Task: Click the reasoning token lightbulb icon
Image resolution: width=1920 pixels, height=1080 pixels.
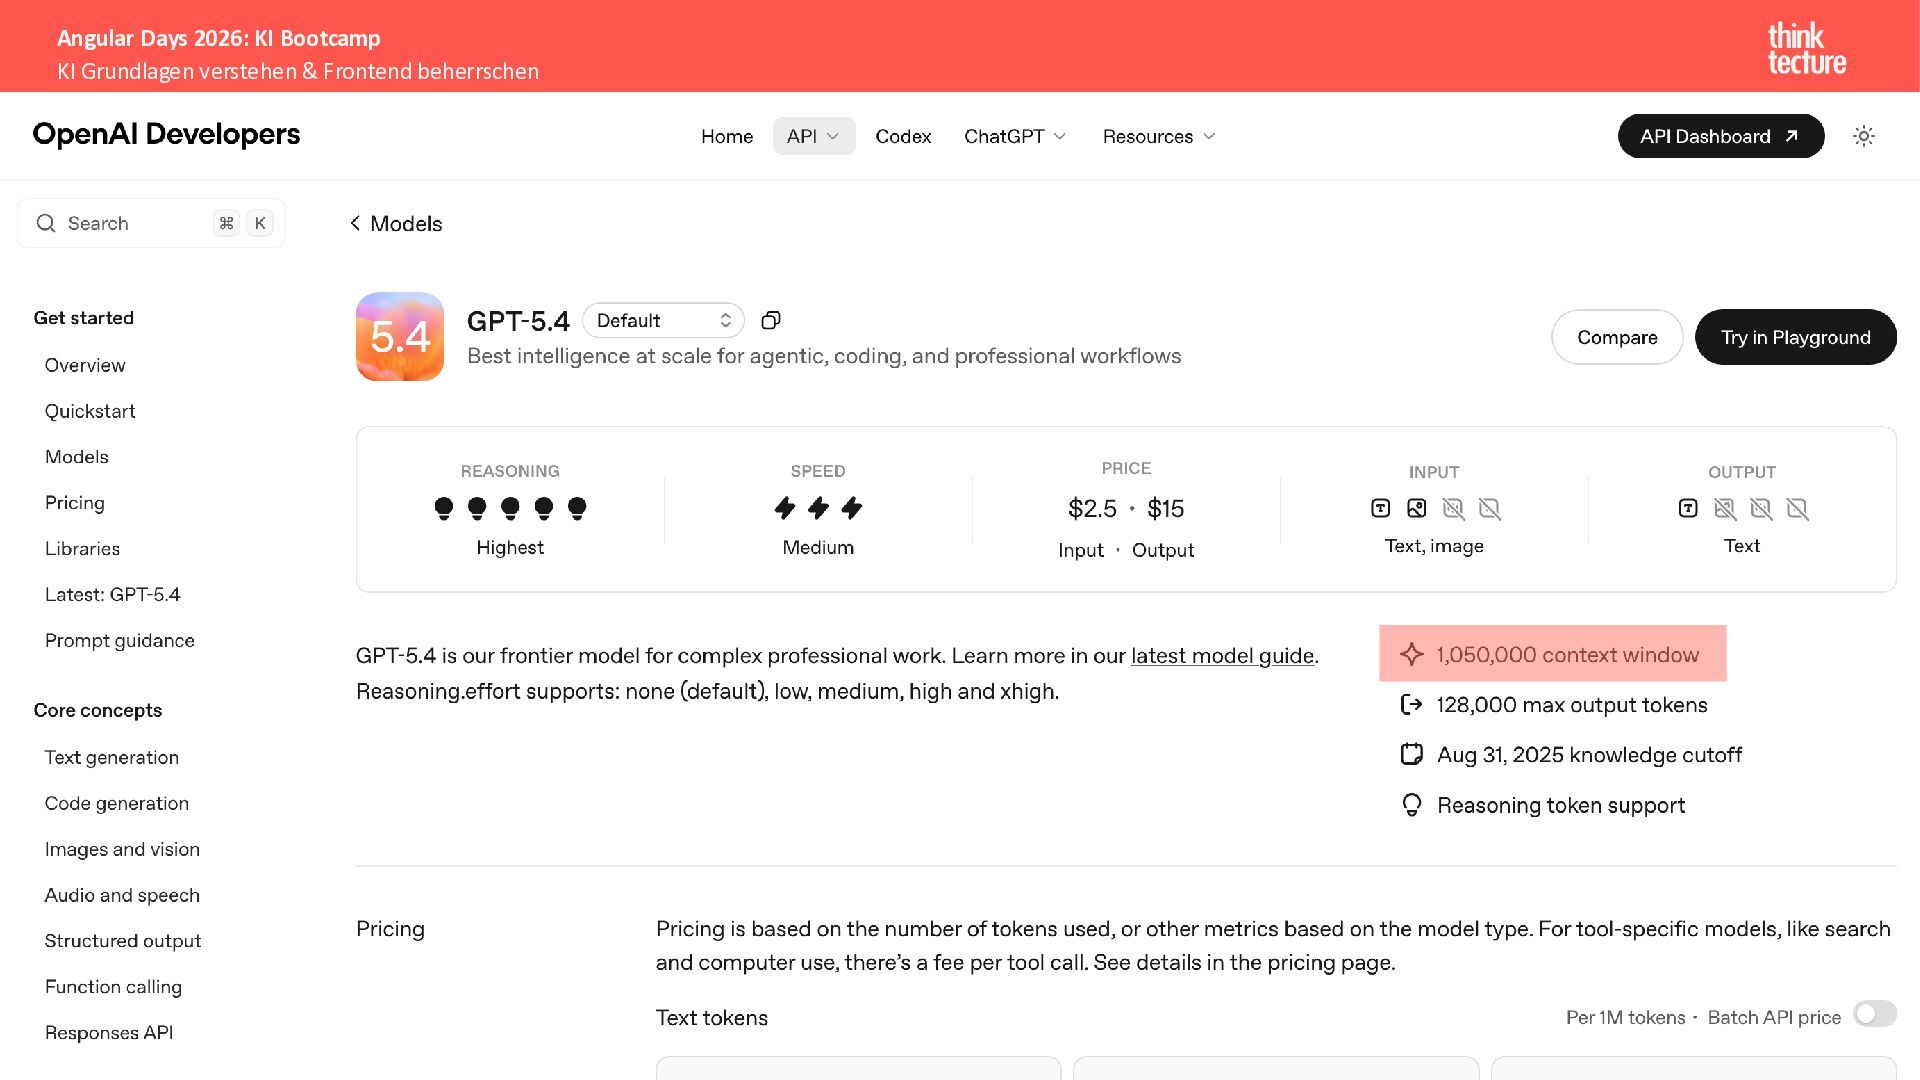Action: point(1411,805)
